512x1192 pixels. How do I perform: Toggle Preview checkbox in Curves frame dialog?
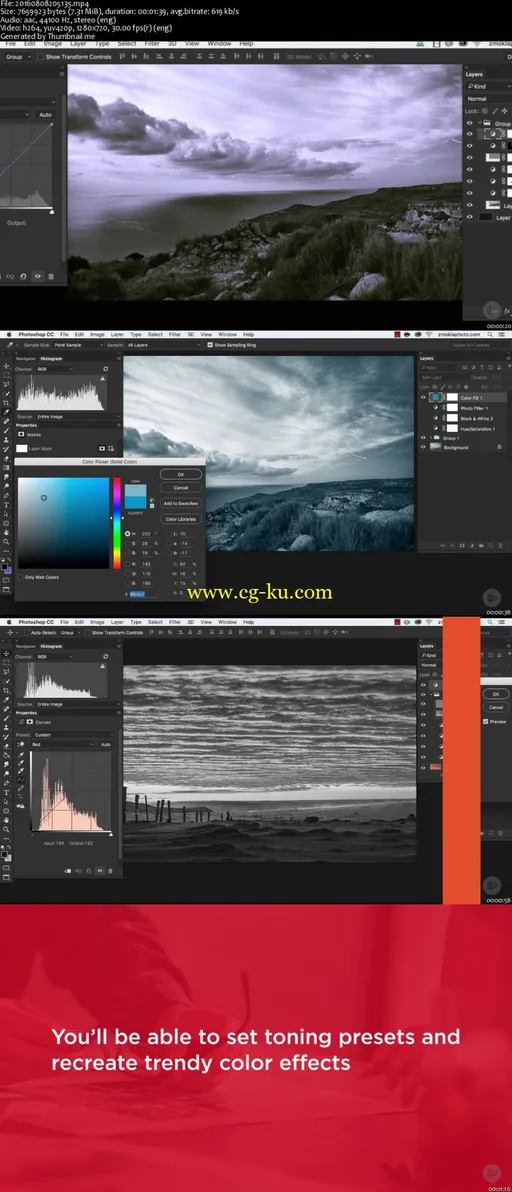(486, 721)
